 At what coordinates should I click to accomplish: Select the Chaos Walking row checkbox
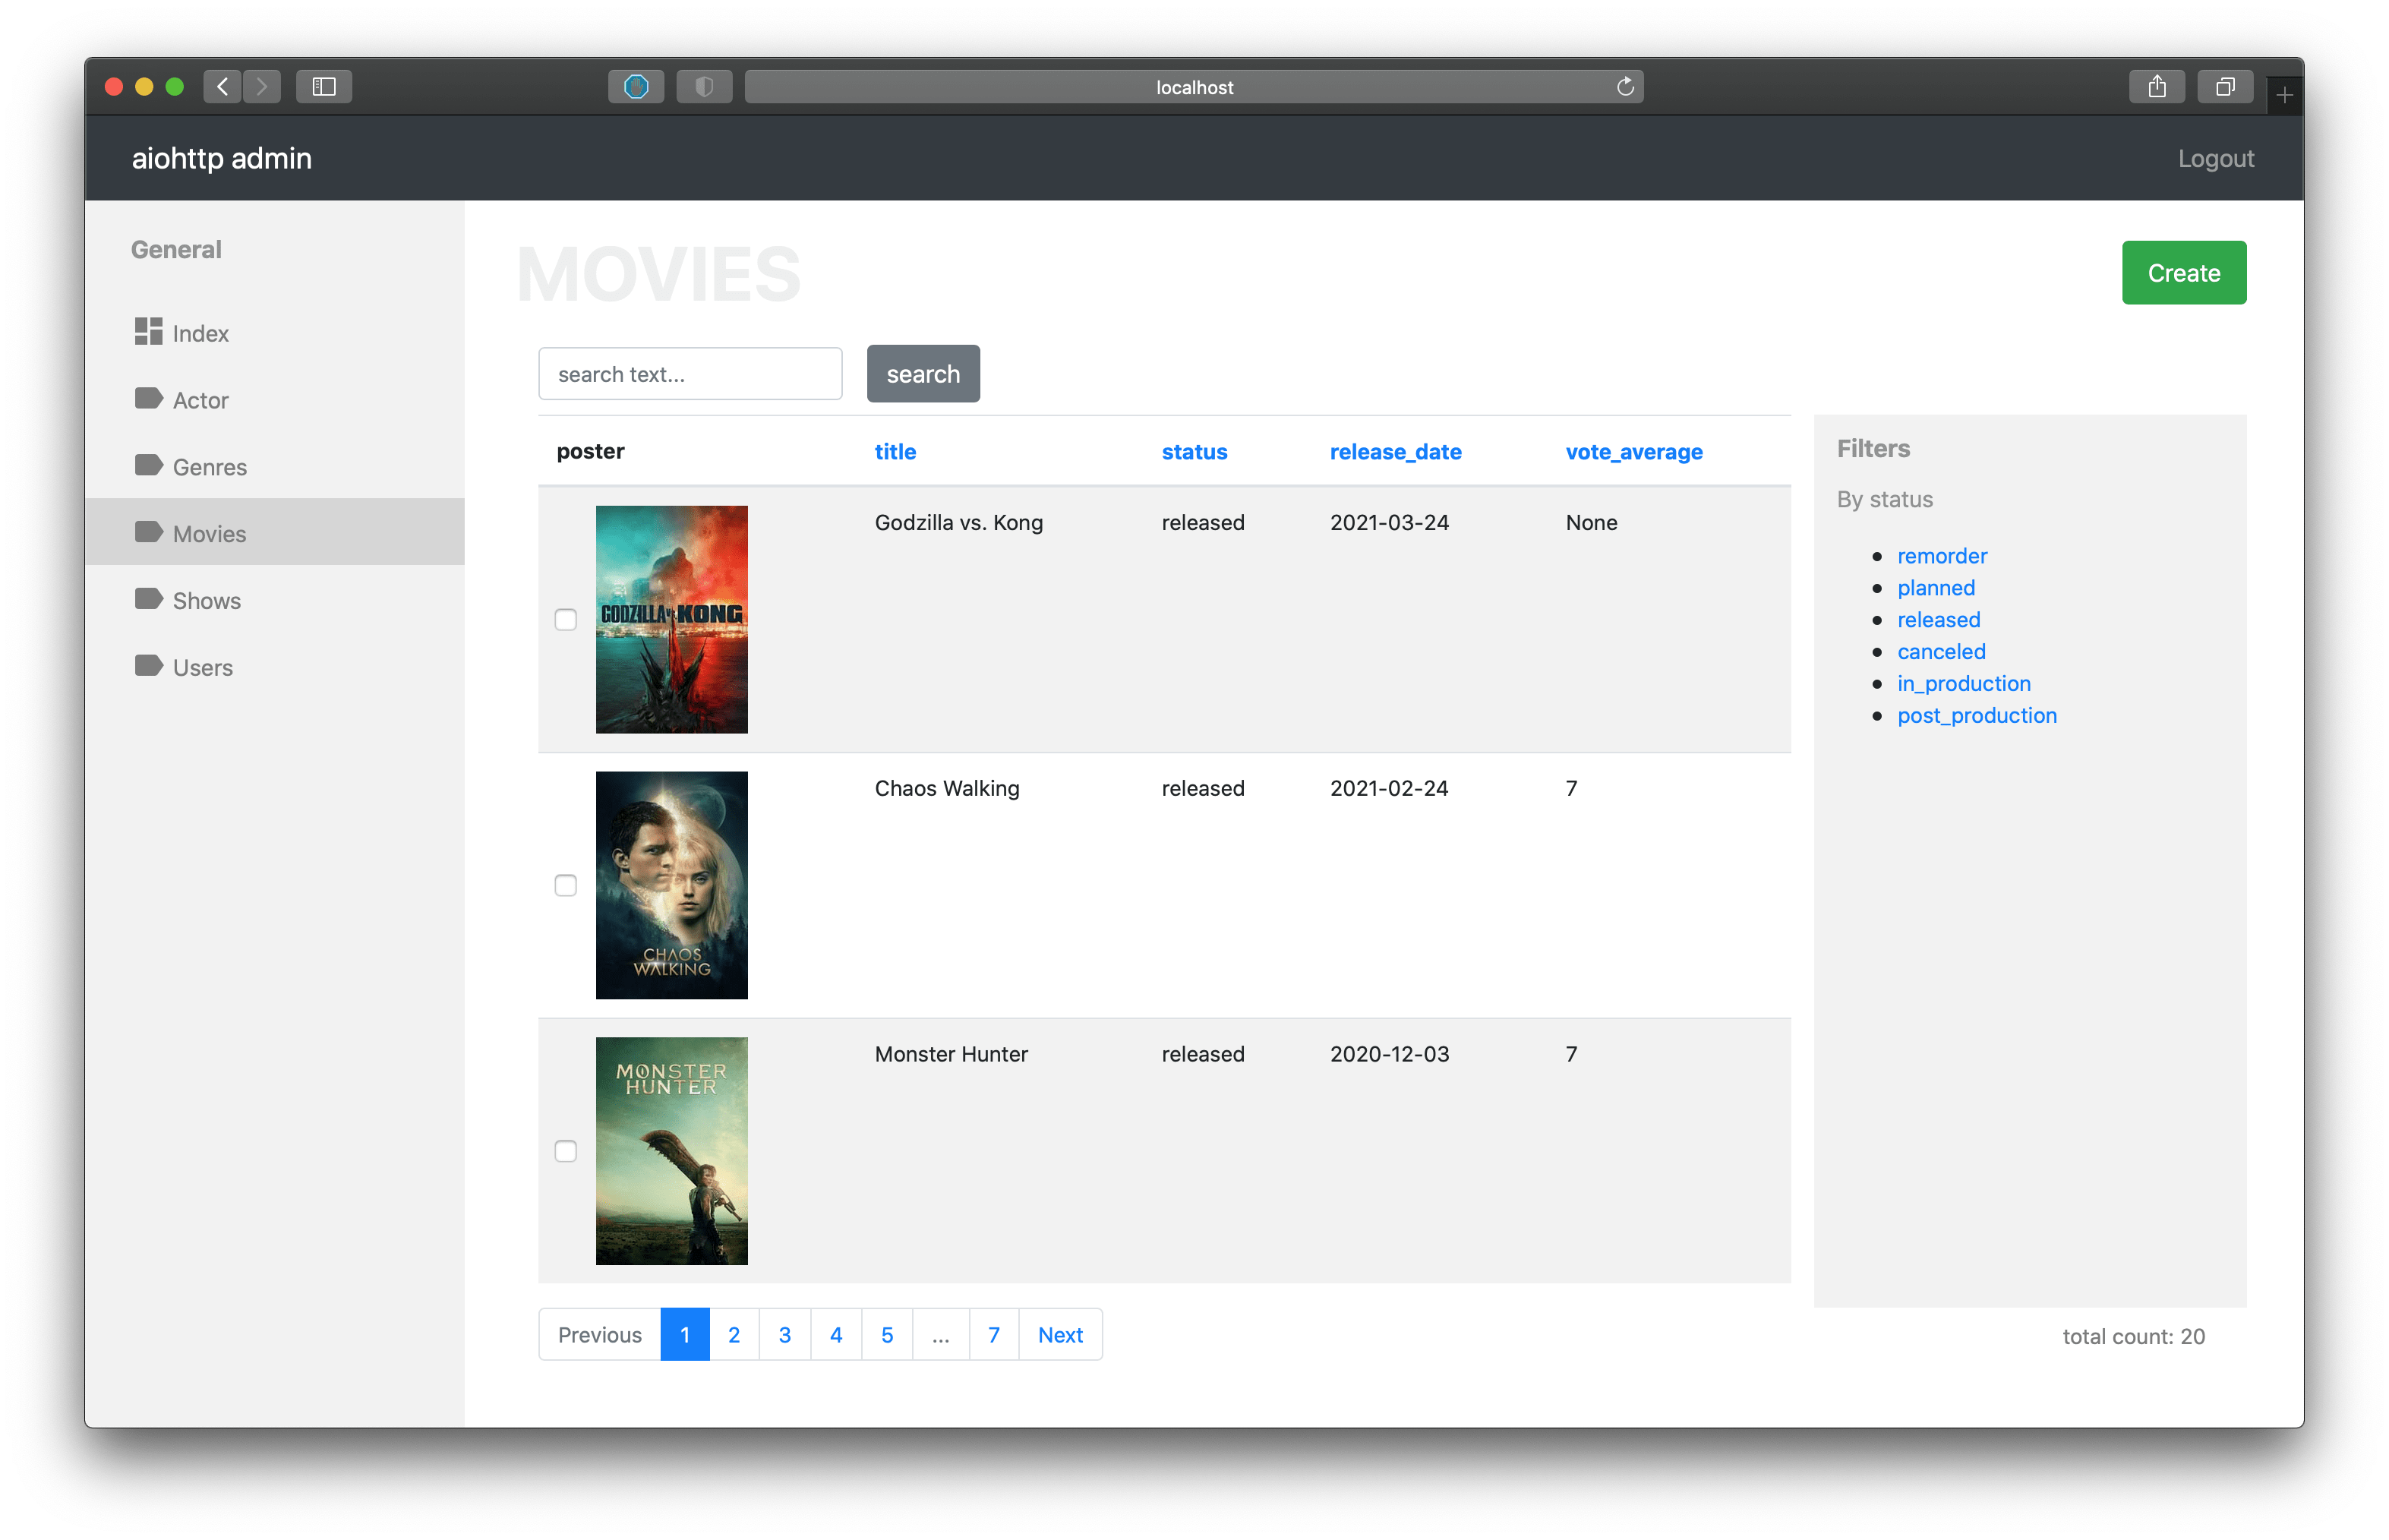click(x=566, y=886)
